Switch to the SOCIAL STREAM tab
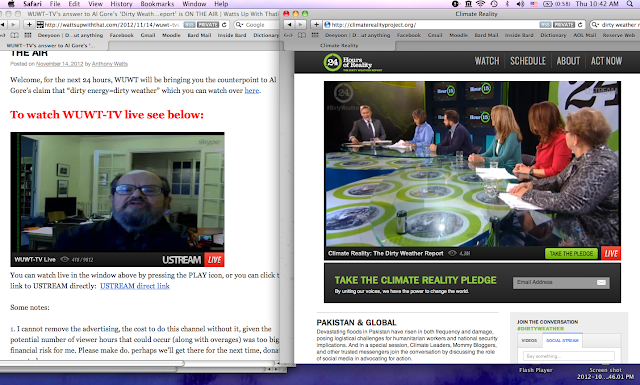Viewport: 640px width, 385px height. pos(562,340)
